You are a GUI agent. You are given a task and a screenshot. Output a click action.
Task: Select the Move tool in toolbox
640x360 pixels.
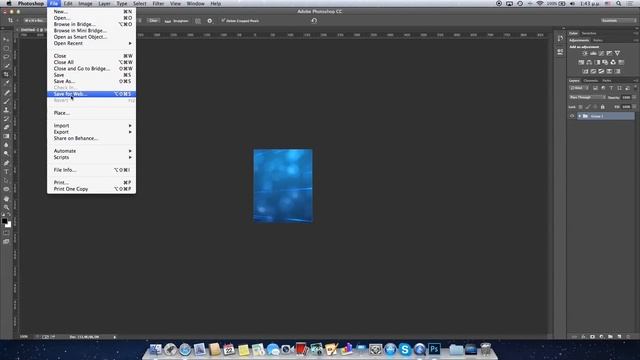(x=6, y=40)
